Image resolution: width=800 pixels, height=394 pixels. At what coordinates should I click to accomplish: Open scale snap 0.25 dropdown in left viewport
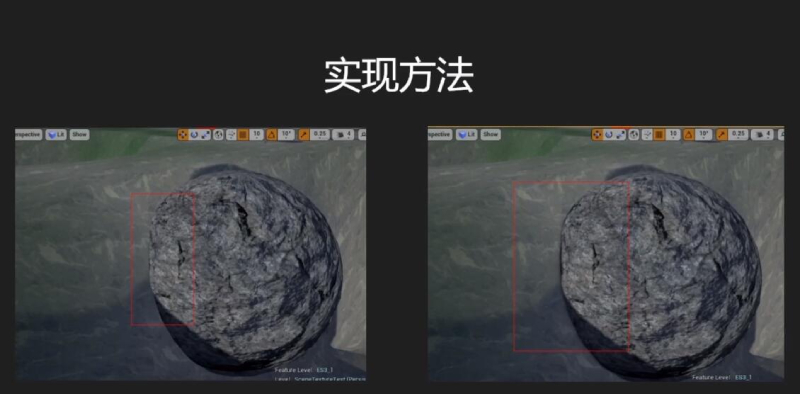coord(320,135)
